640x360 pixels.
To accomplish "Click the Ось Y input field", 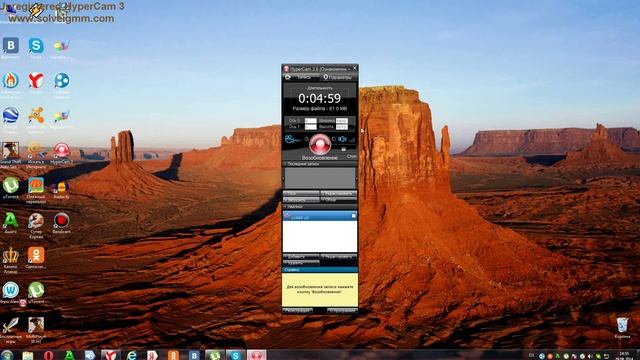I will 311,127.
